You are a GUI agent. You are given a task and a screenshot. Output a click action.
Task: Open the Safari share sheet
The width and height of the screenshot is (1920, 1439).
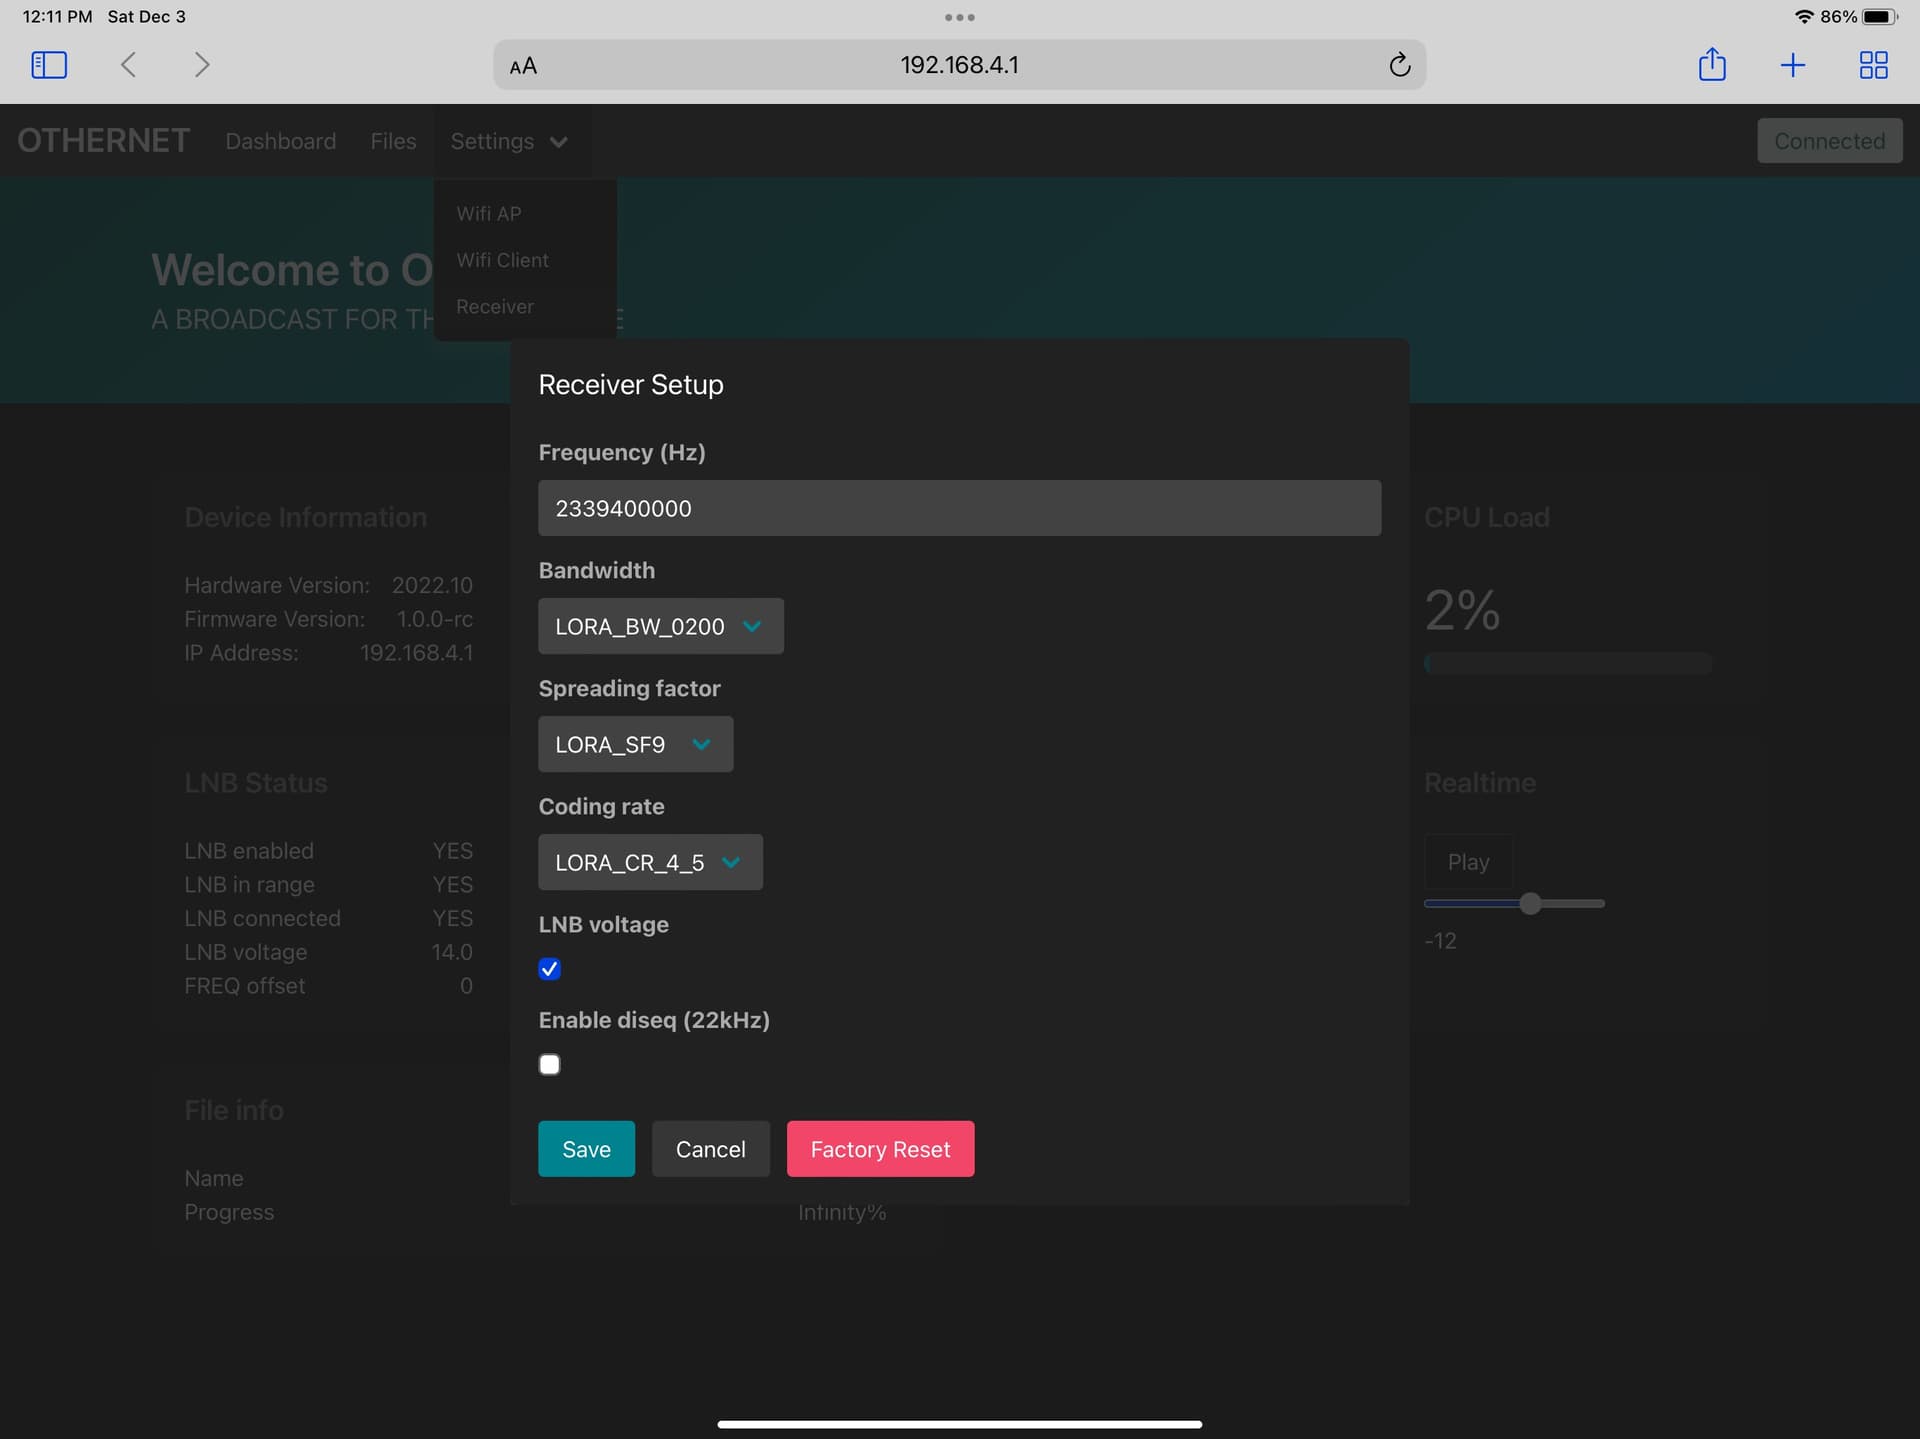coord(1712,64)
